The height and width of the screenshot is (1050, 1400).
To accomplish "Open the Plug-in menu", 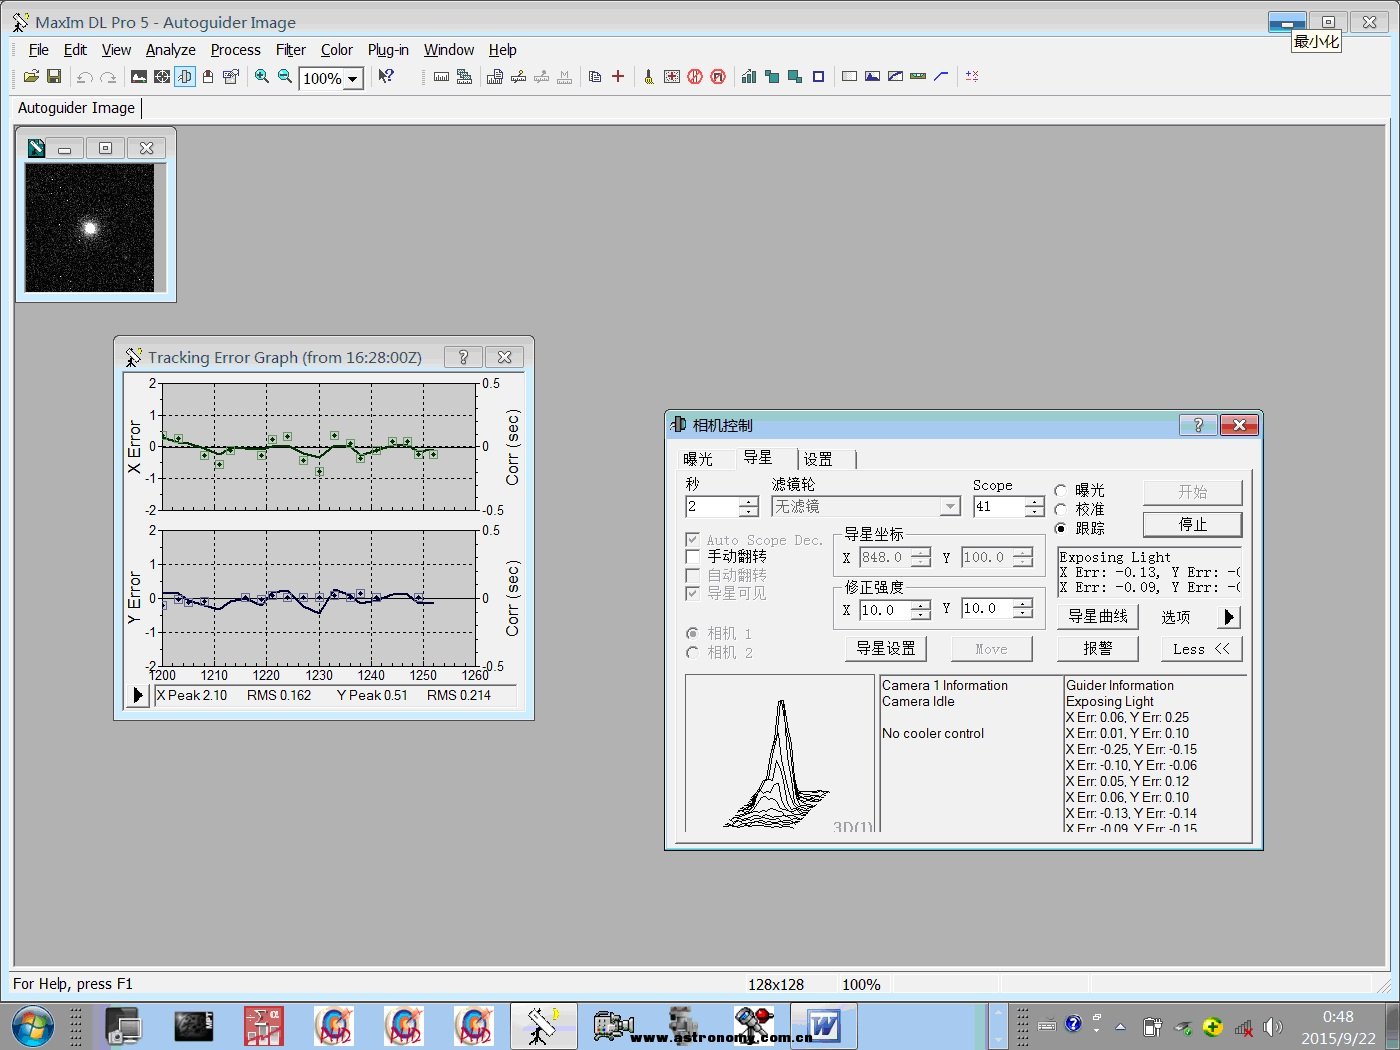I will 388,50.
